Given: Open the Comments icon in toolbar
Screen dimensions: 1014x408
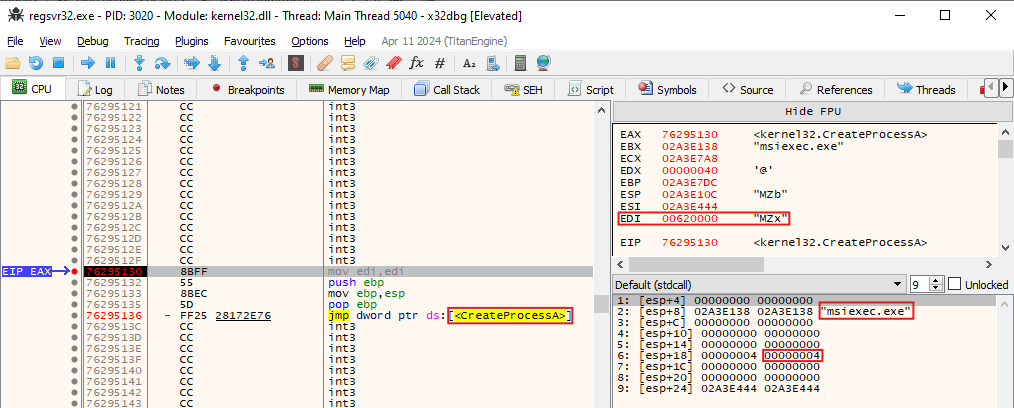Looking at the screenshot, I should tap(349, 63).
